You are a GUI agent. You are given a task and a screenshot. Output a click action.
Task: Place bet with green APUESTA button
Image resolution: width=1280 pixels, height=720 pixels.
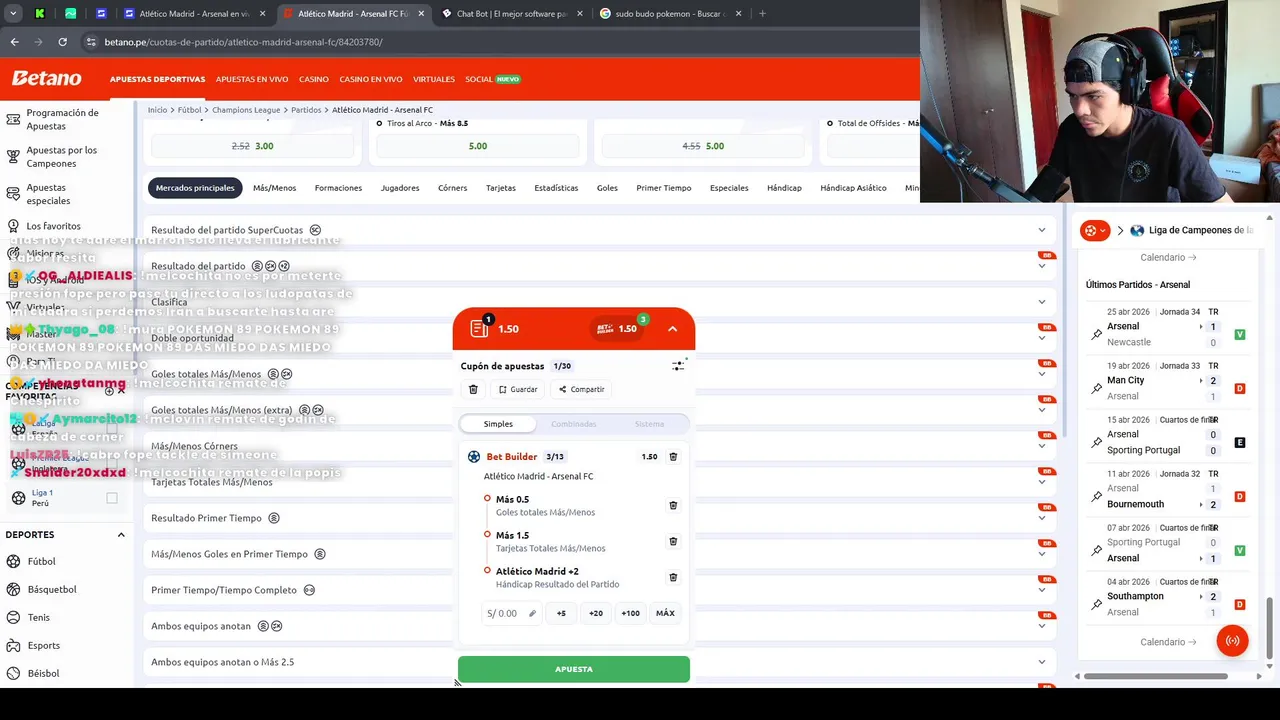click(x=574, y=669)
